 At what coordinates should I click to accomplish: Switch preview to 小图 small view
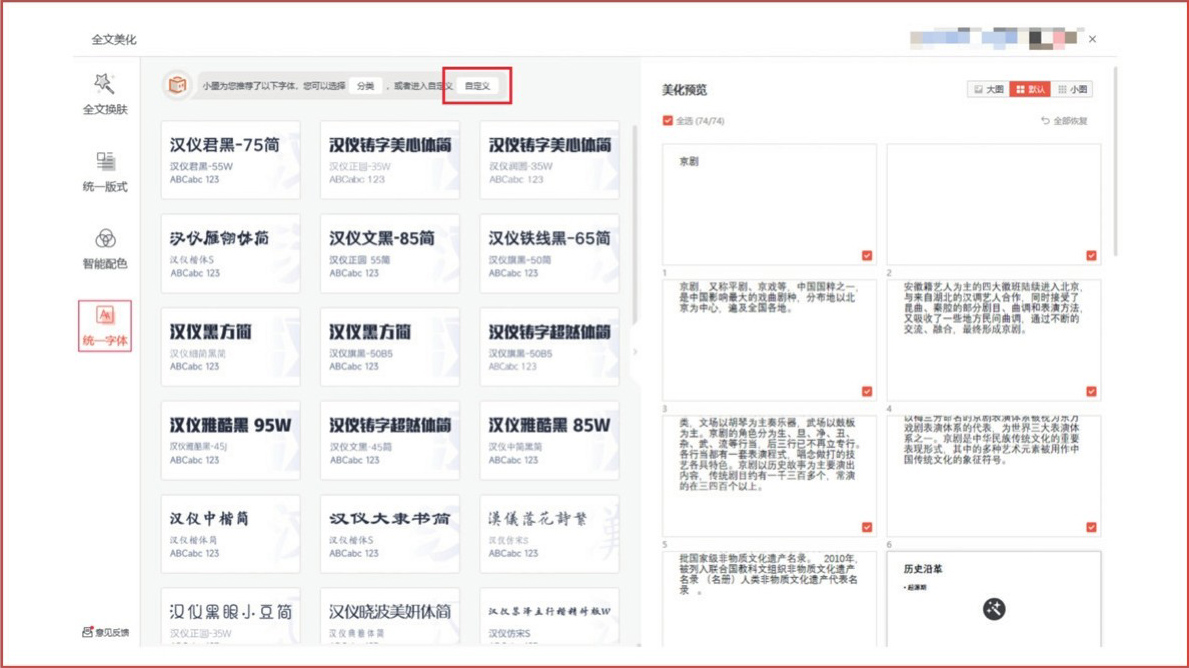[x=1072, y=89]
